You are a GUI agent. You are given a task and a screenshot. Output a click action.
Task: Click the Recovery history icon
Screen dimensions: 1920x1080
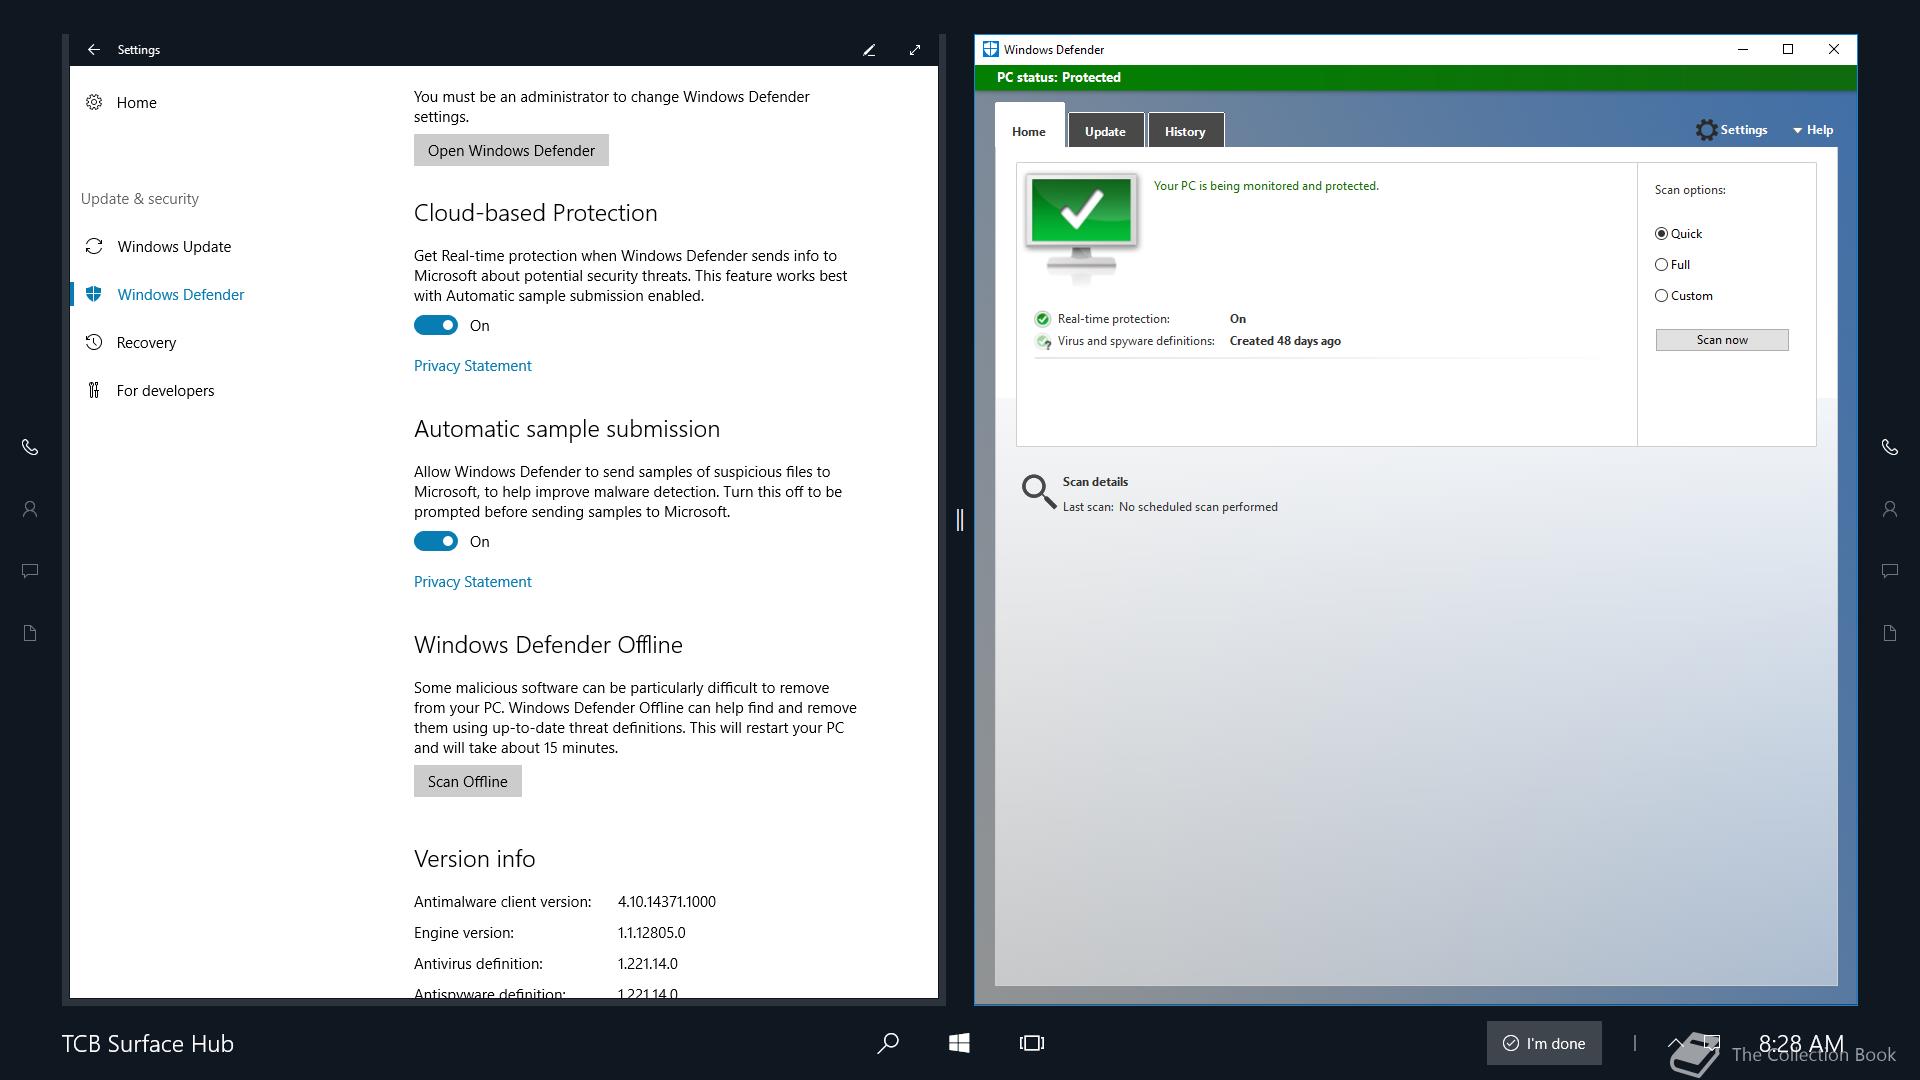click(93, 342)
